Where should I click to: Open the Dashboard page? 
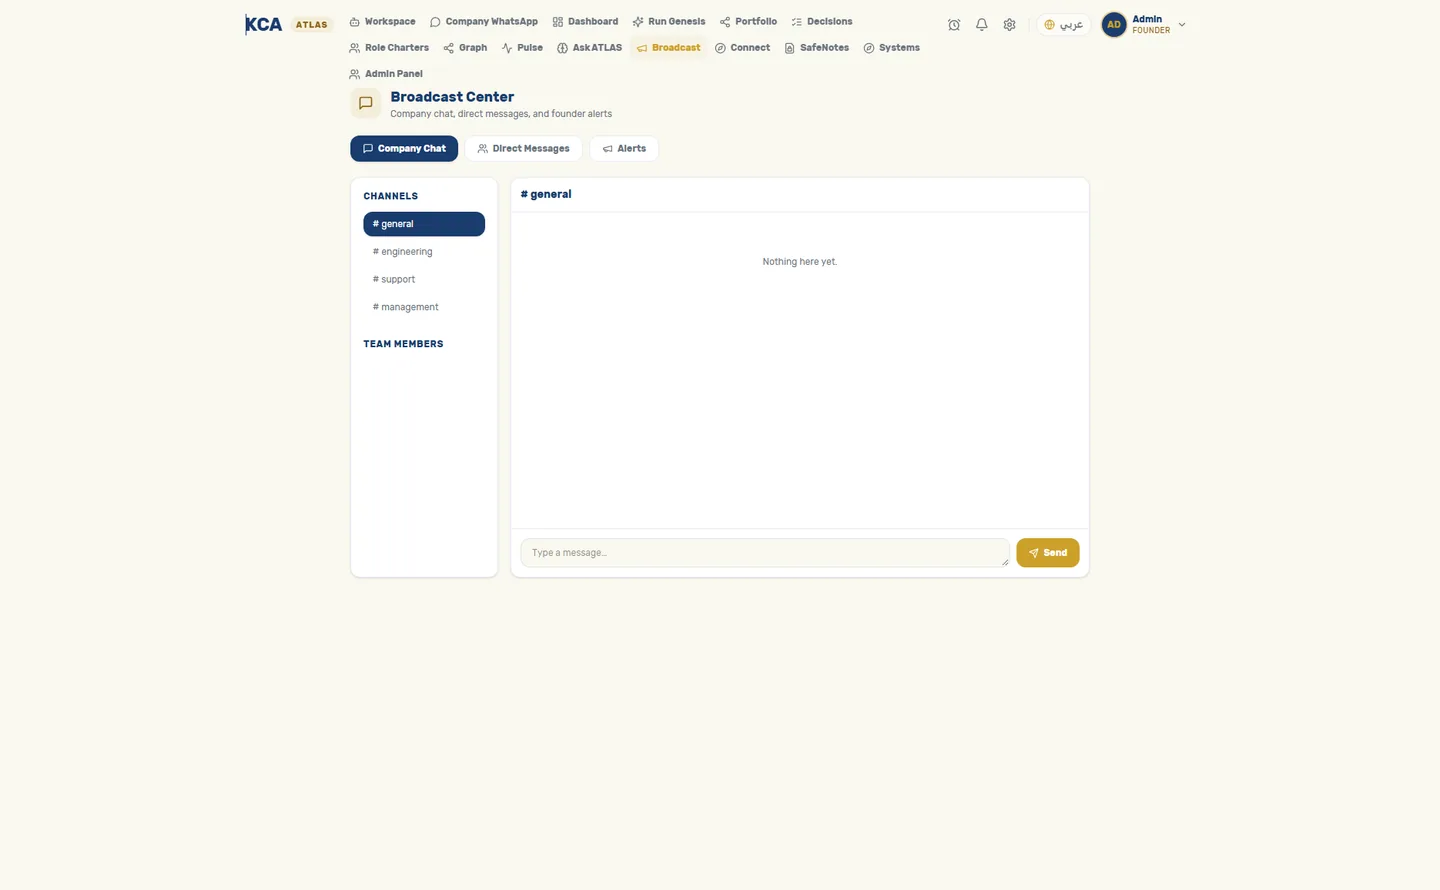pos(585,22)
